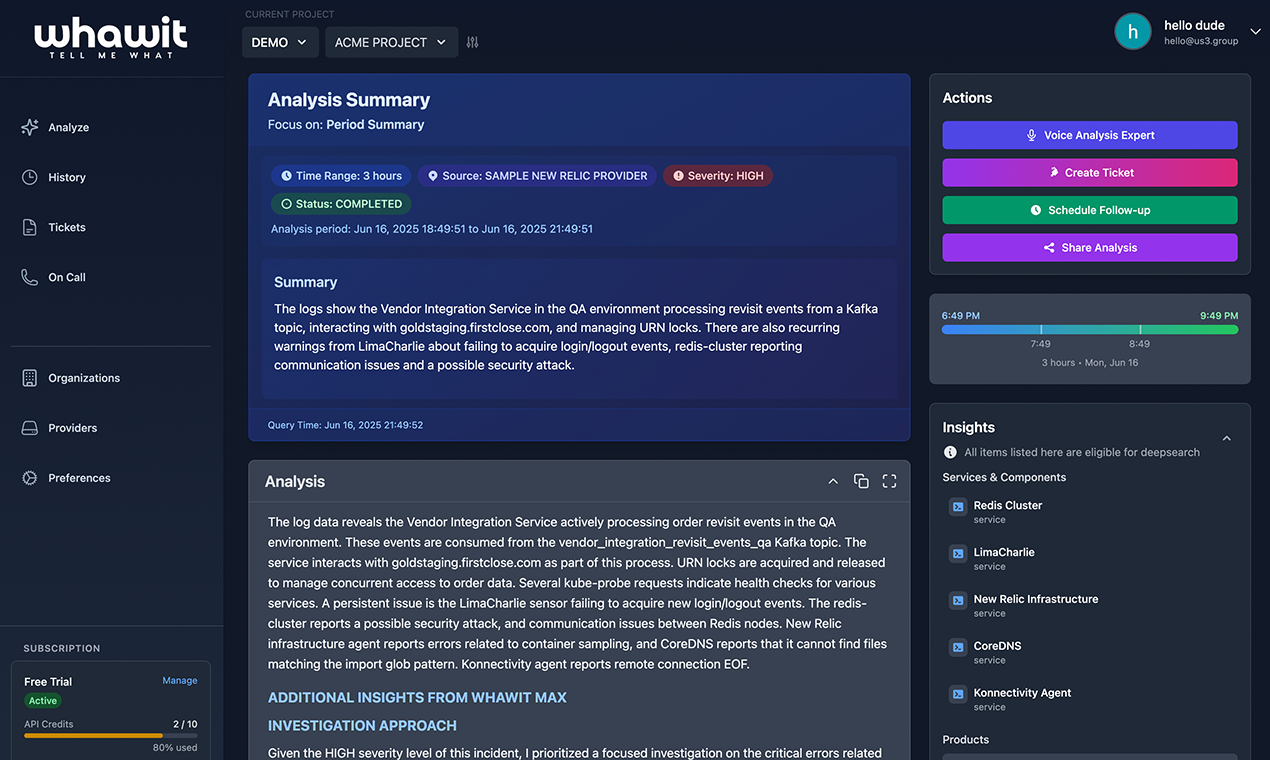
Task: Click the Create Ticket button
Action: pyautogui.click(x=1090, y=173)
